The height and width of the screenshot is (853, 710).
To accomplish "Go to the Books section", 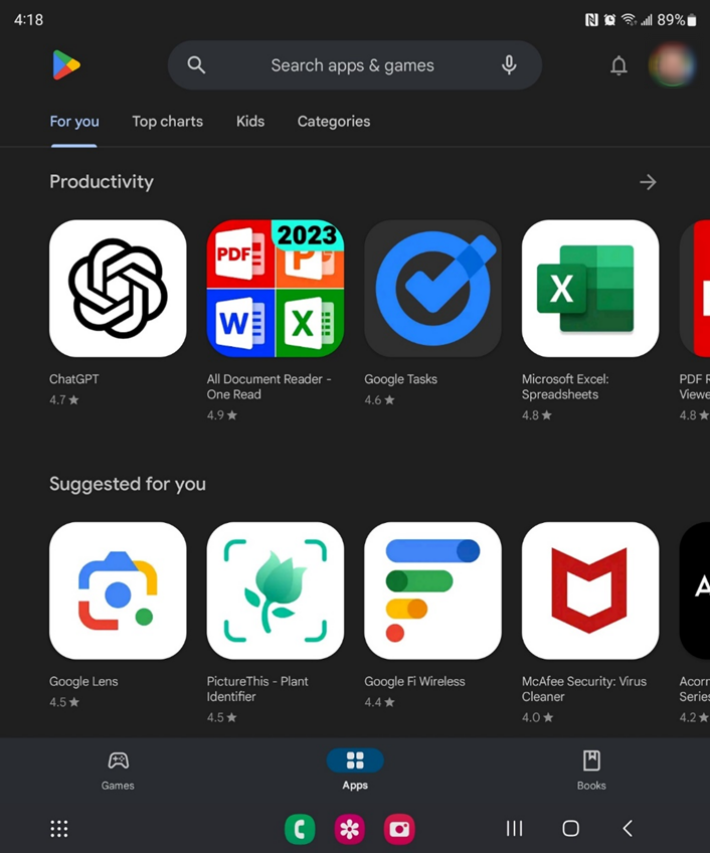I will [x=591, y=770].
